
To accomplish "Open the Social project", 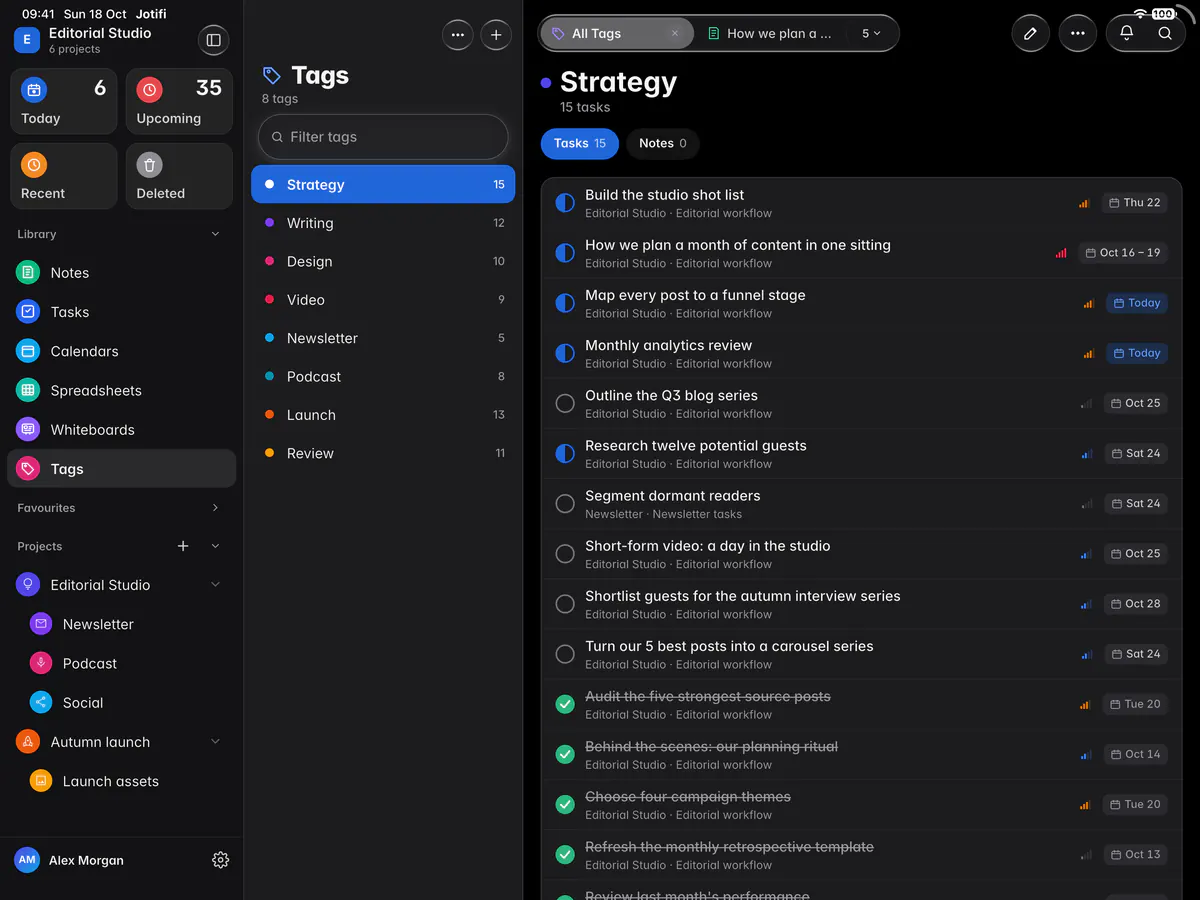I will tap(121, 703).
